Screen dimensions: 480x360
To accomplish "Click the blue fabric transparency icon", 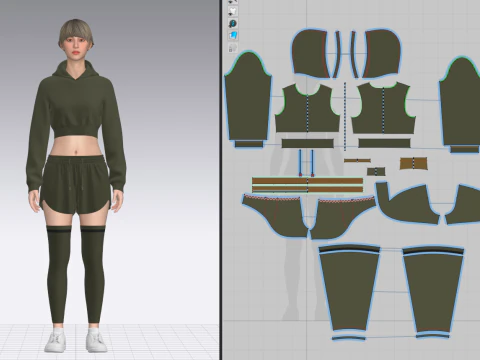I will 233,35.
